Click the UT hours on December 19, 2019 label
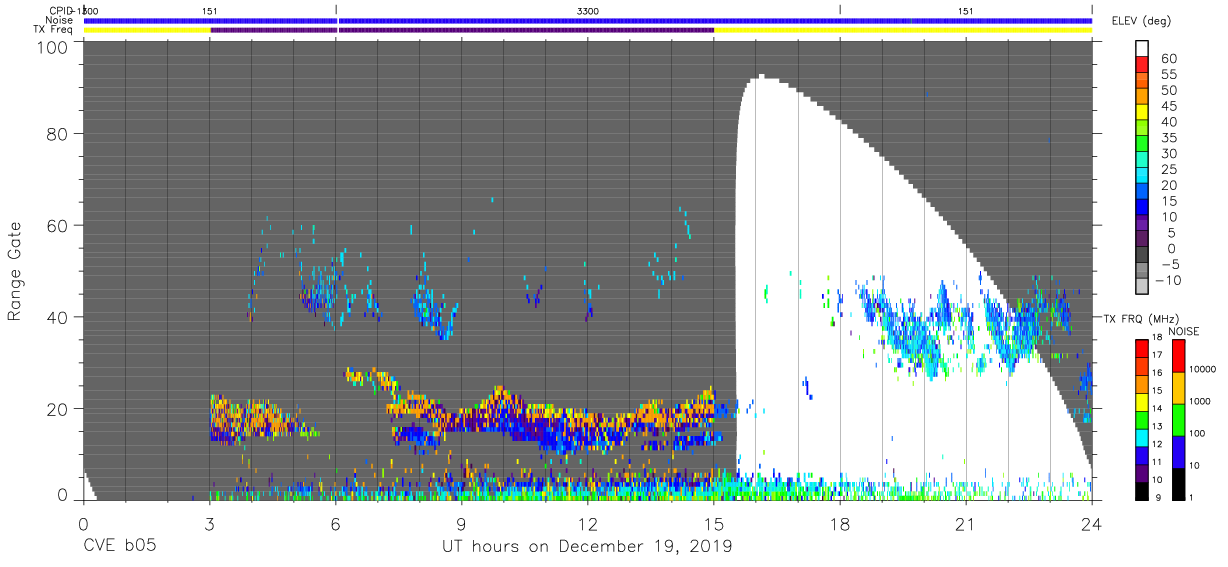 tap(587, 548)
